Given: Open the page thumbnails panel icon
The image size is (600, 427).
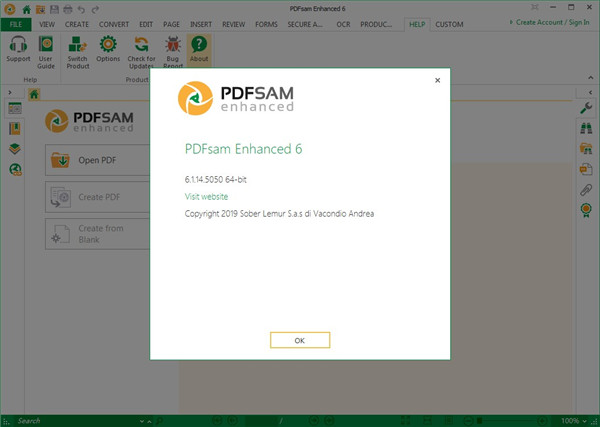Looking at the screenshot, I should [x=15, y=109].
